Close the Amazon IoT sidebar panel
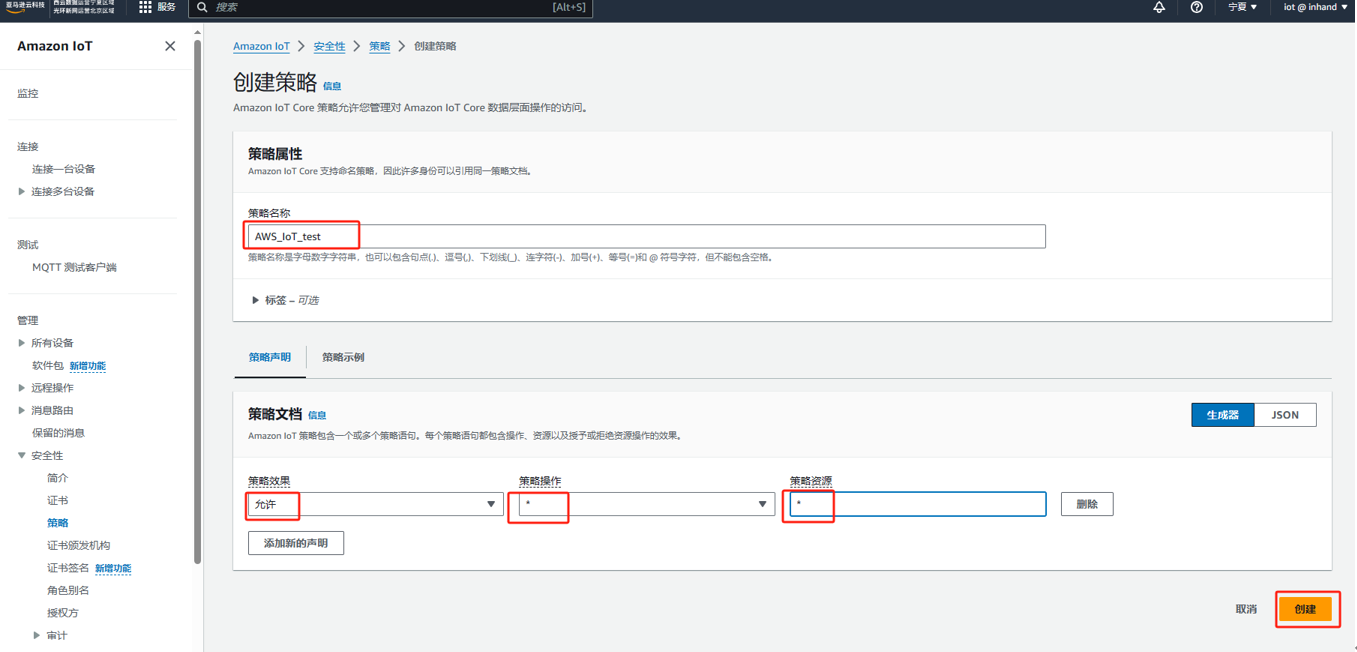 click(x=170, y=46)
